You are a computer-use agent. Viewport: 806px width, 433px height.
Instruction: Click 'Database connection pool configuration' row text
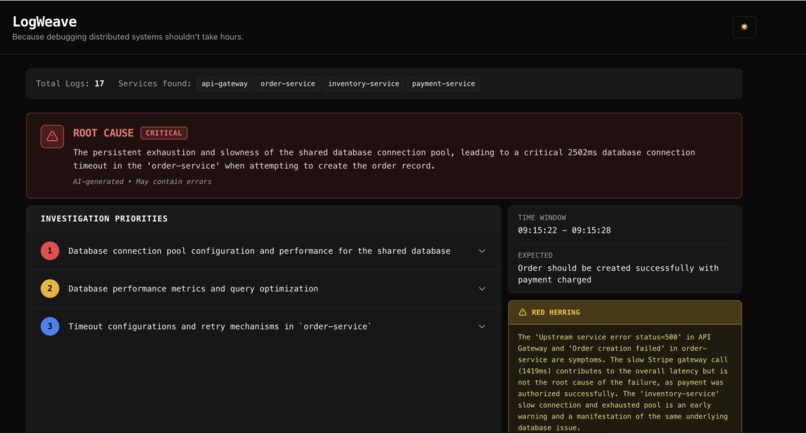[260, 251]
